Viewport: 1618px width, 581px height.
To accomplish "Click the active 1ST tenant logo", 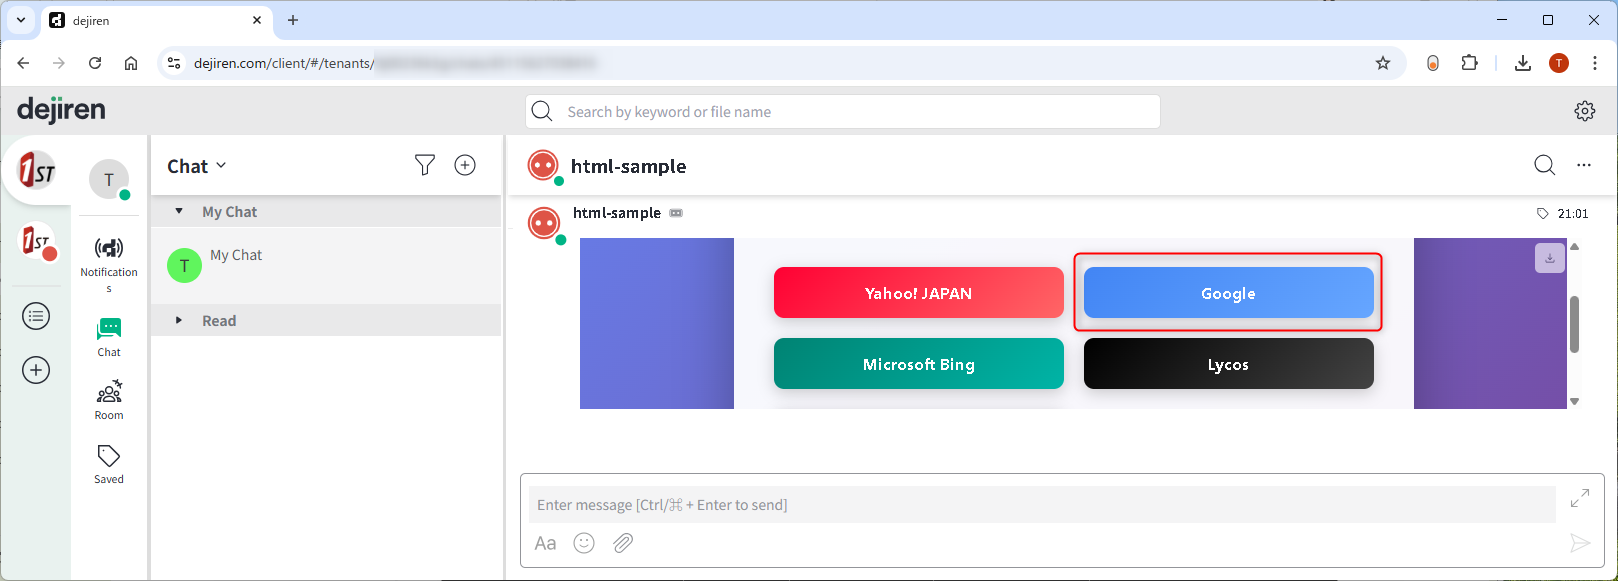I will click(x=37, y=171).
